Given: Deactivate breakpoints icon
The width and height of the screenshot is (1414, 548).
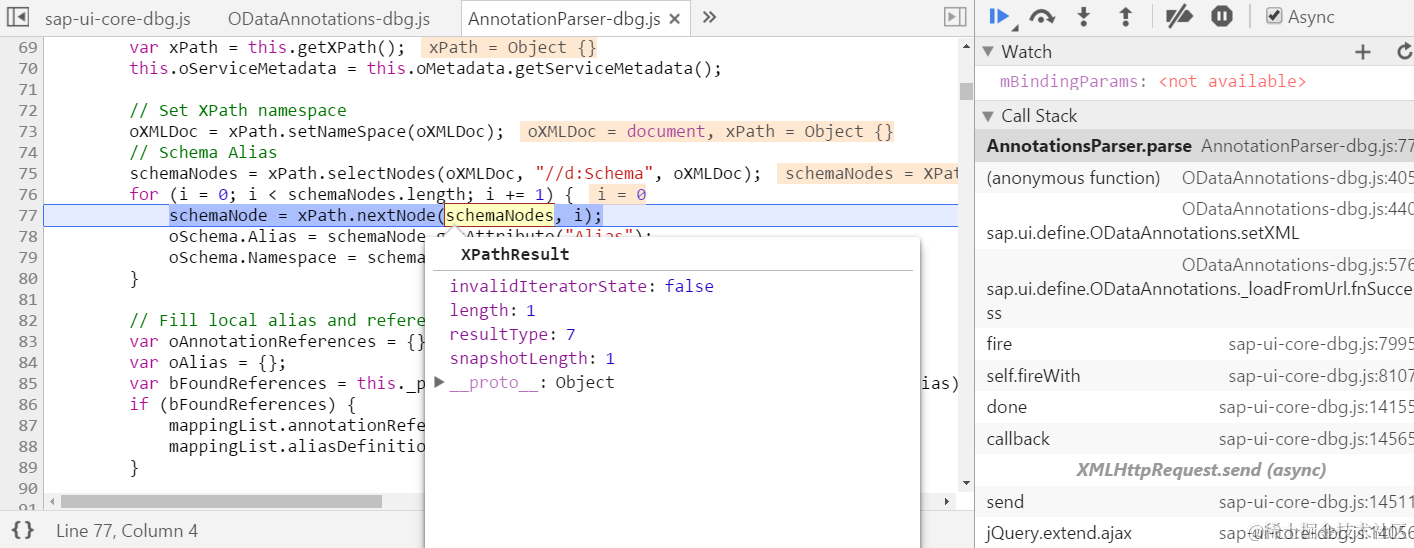Looking at the screenshot, I should coord(1180,16).
